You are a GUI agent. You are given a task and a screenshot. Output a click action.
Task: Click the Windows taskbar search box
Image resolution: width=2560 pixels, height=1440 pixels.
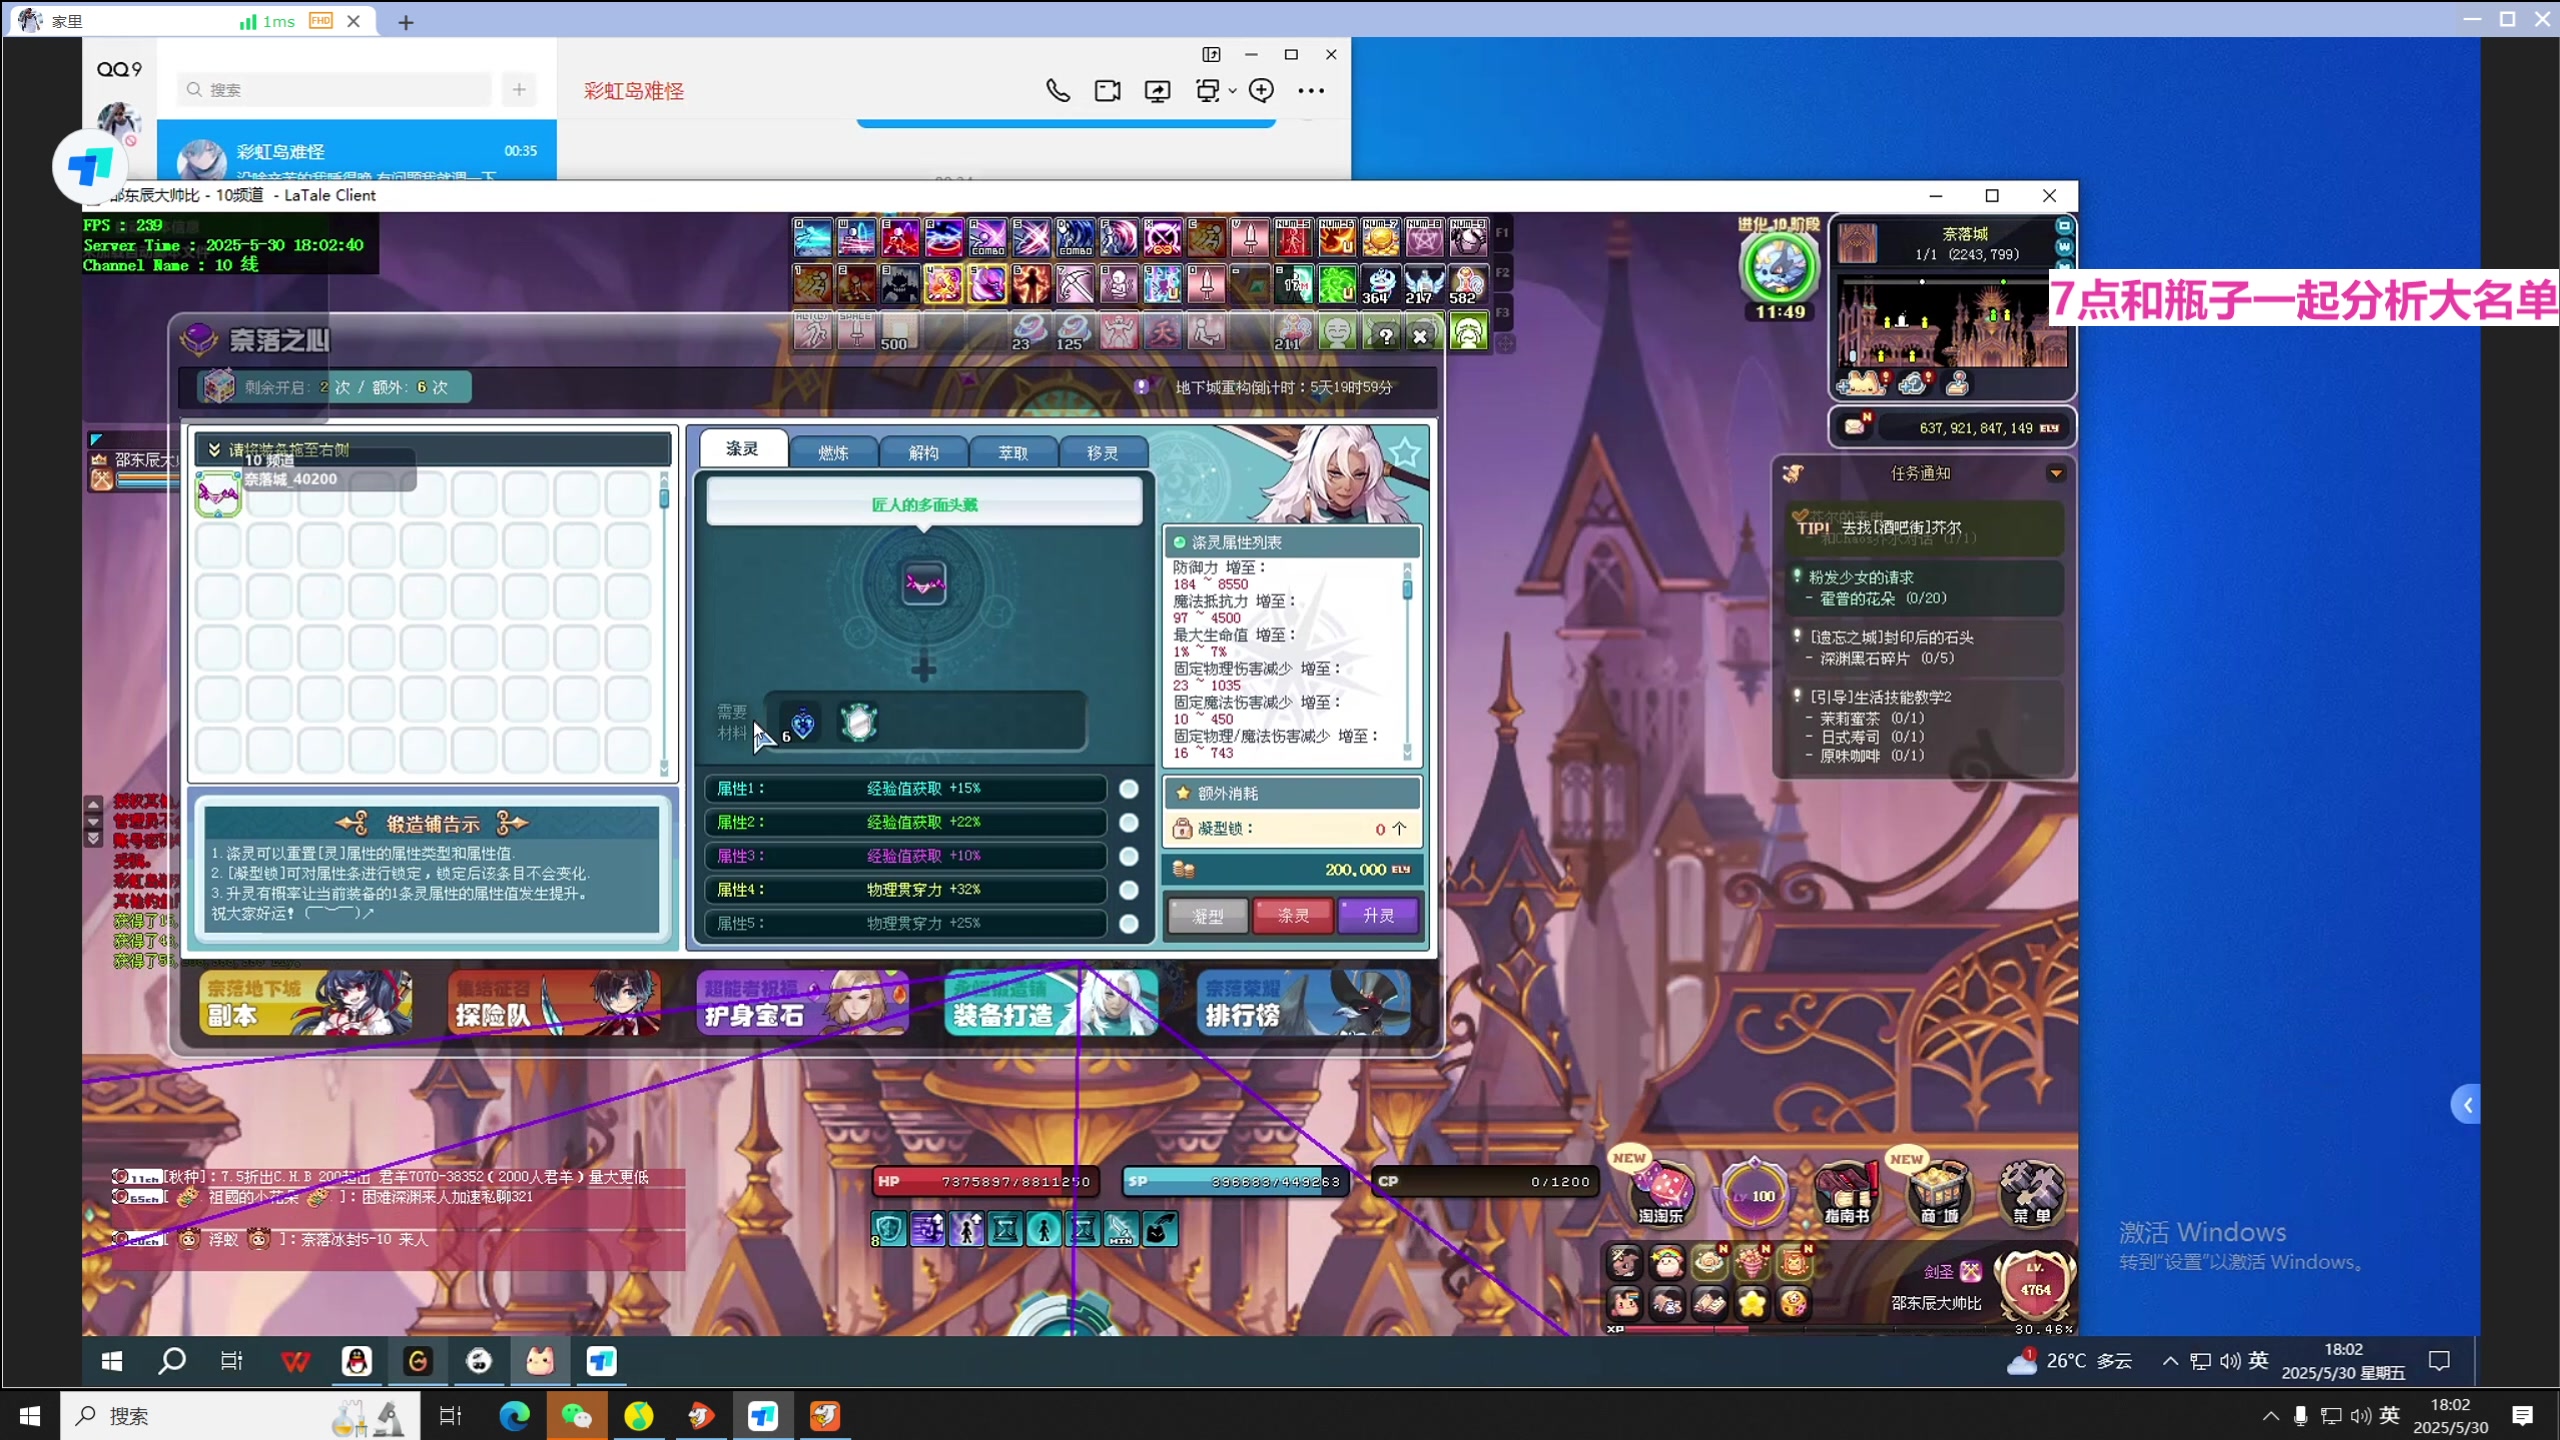pyautogui.click(x=242, y=1416)
